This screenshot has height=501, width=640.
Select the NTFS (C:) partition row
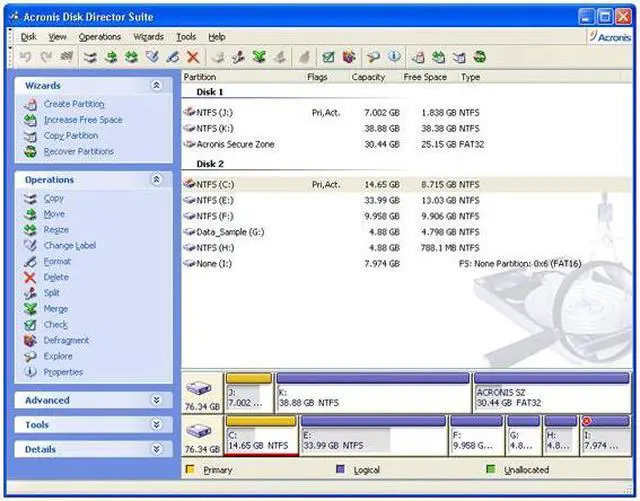pos(407,185)
